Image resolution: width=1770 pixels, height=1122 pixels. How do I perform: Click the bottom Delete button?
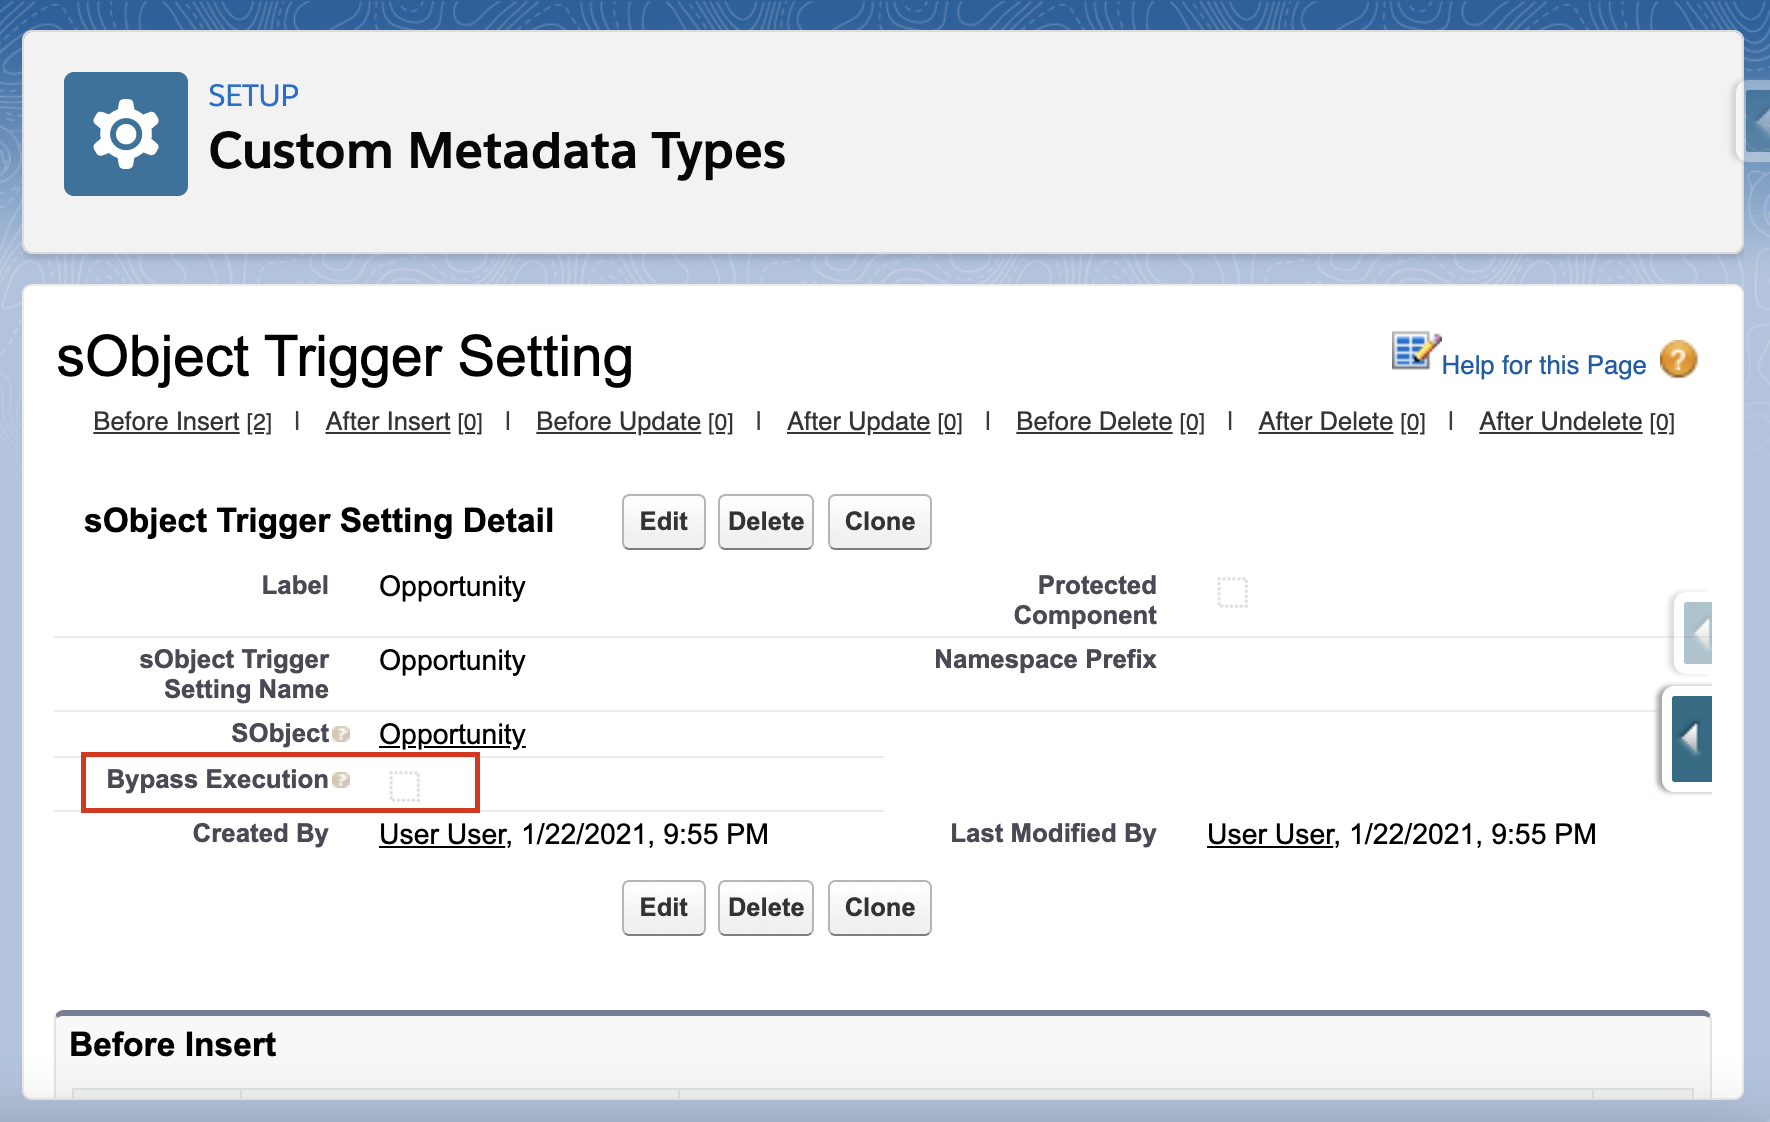click(x=766, y=908)
